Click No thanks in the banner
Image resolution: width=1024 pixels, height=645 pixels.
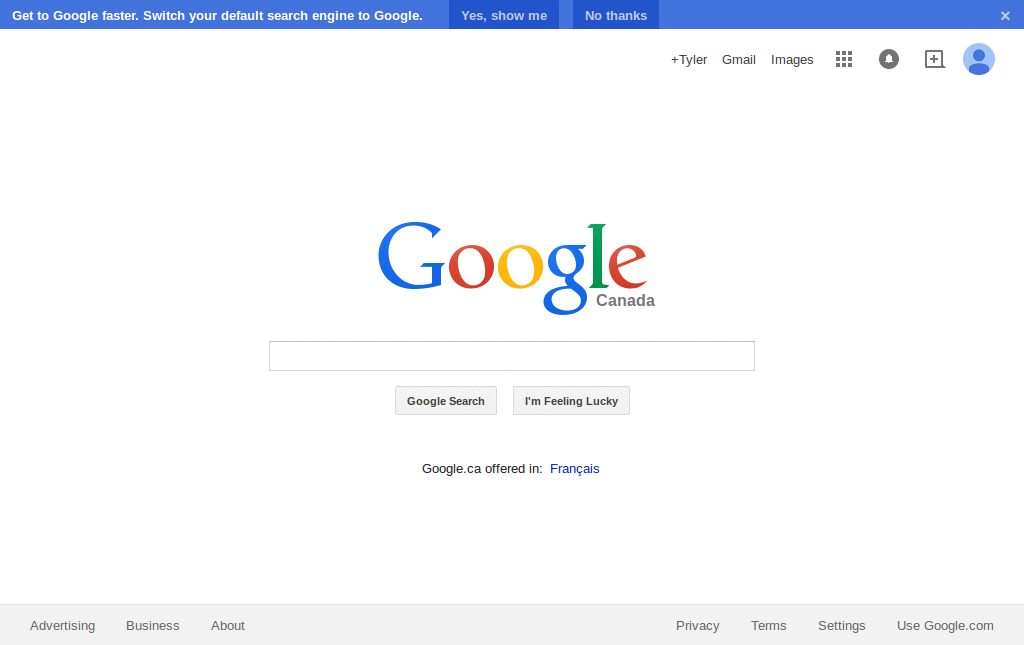616,15
